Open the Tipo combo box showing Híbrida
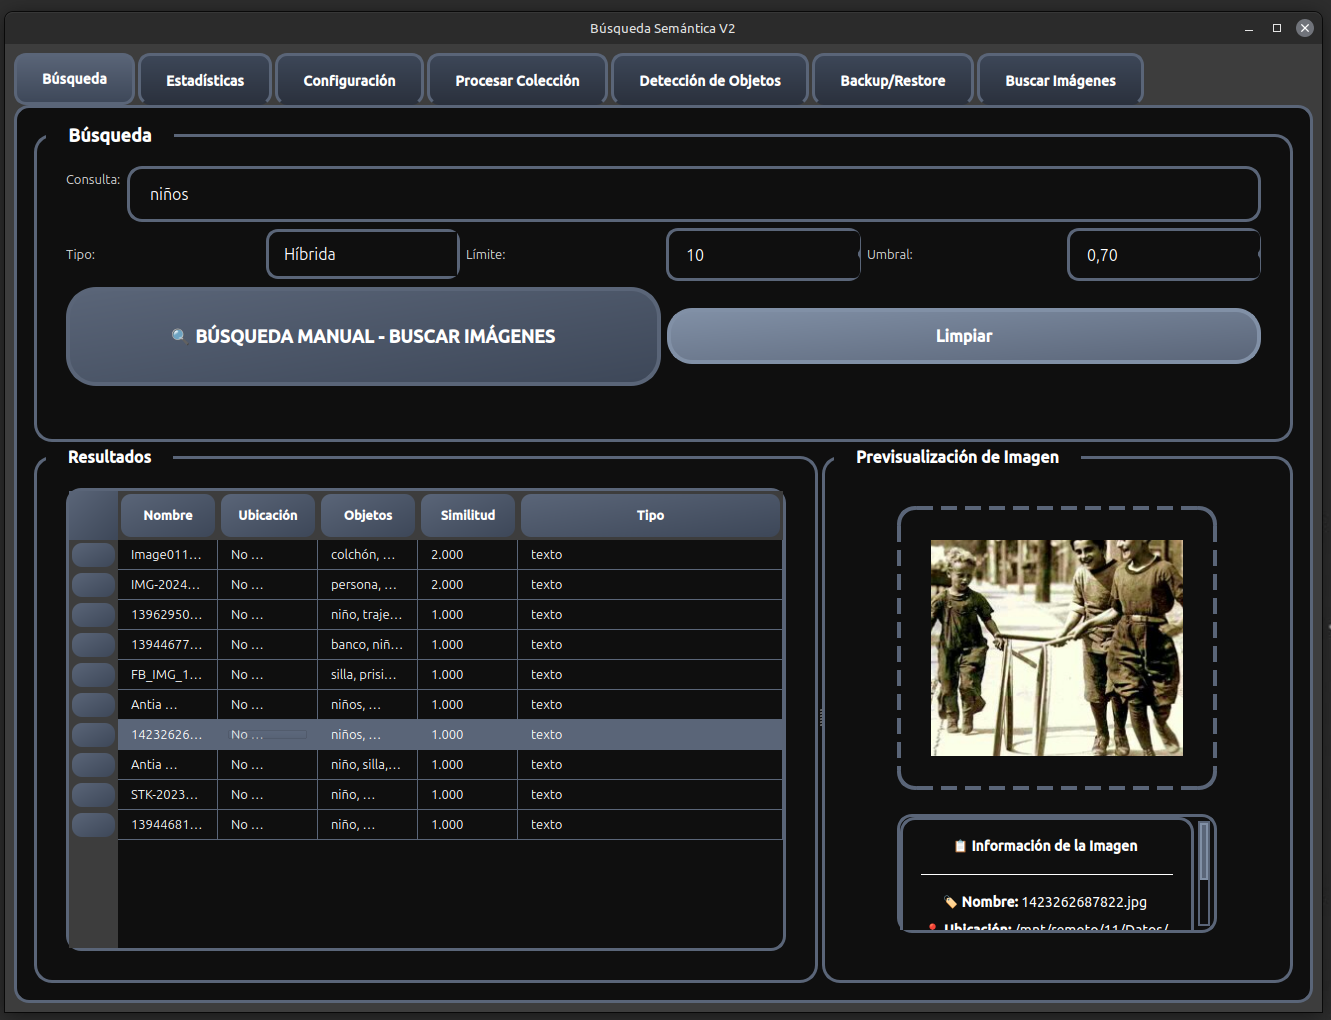 tap(362, 255)
